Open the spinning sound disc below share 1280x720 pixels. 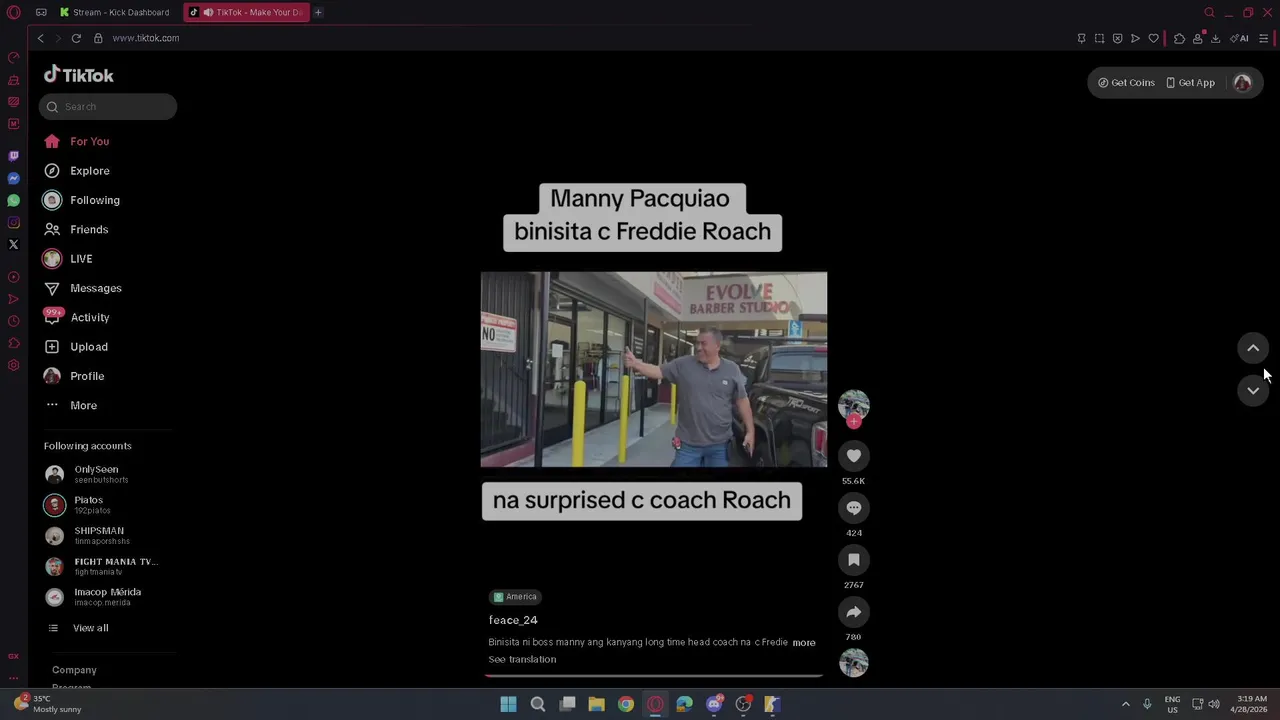[854, 663]
